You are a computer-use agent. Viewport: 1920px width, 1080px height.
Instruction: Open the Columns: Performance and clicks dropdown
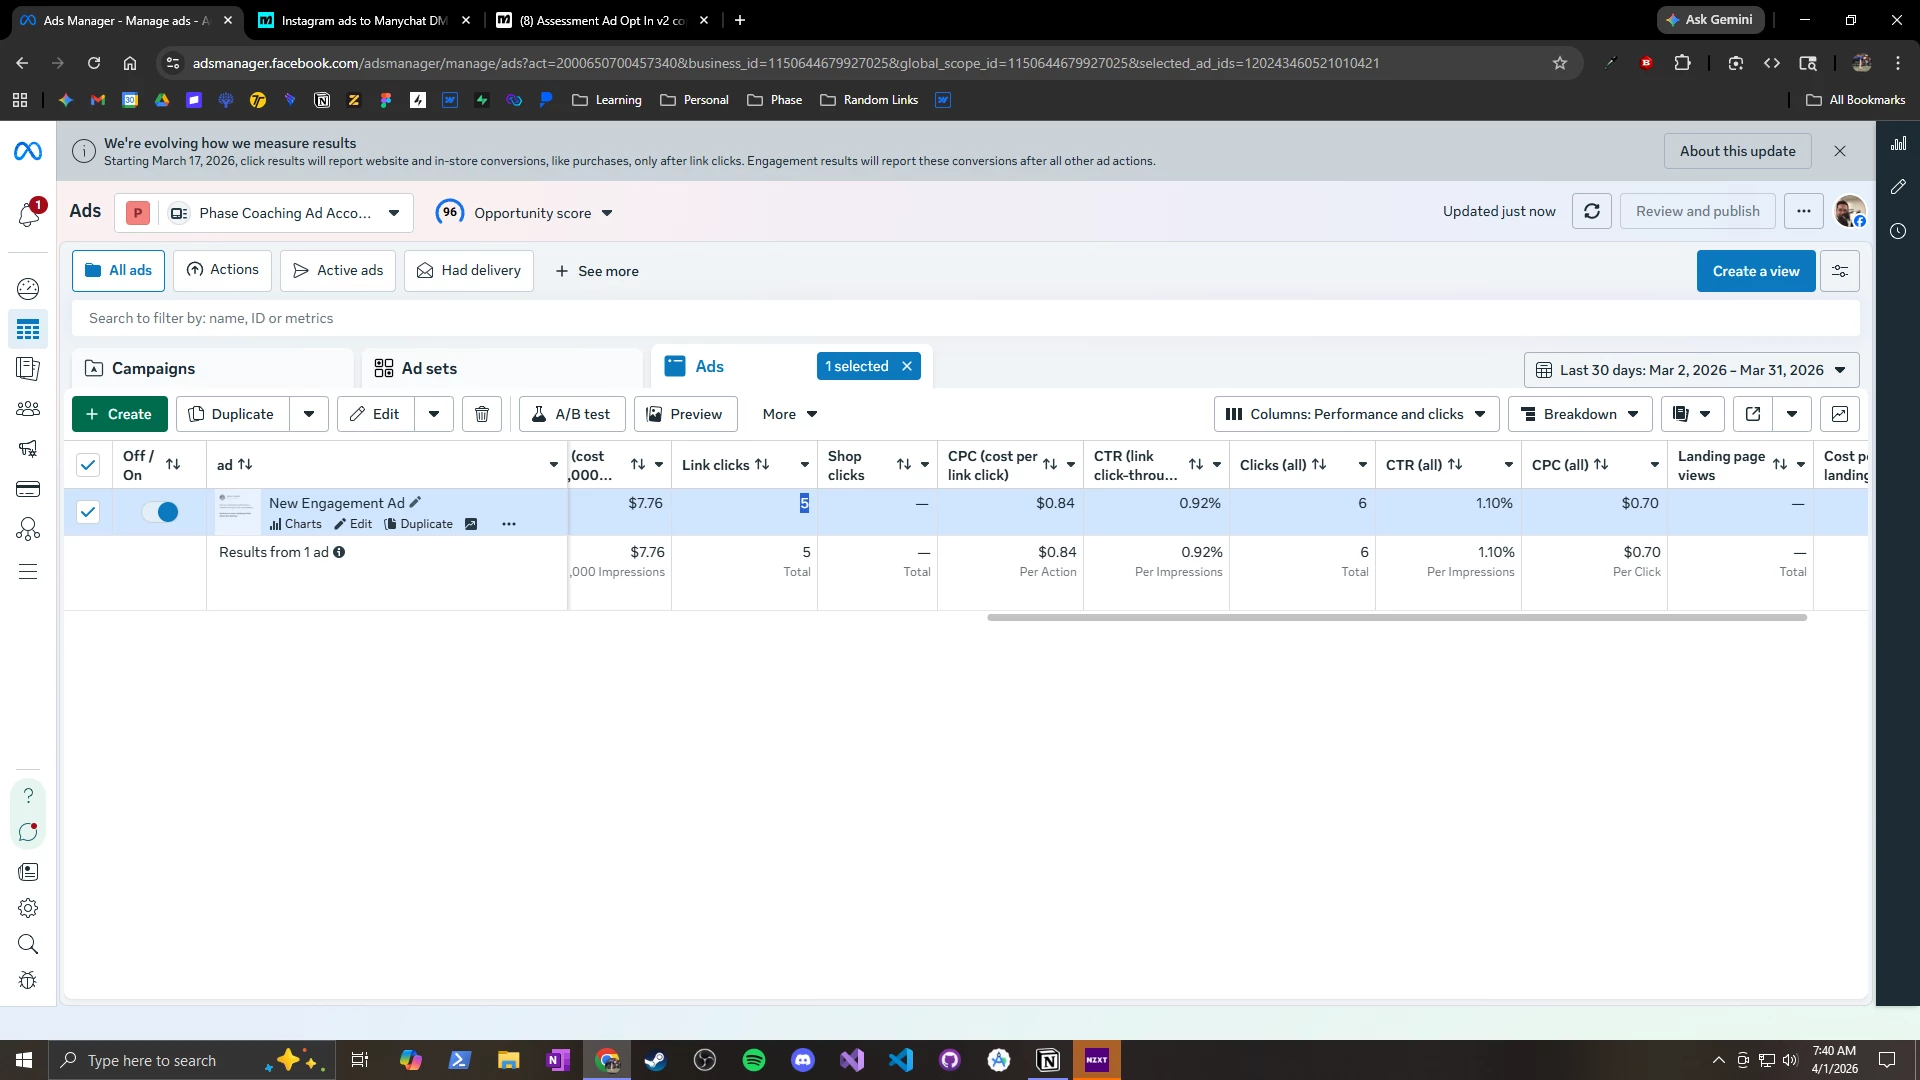pyautogui.click(x=1356, y=414)
